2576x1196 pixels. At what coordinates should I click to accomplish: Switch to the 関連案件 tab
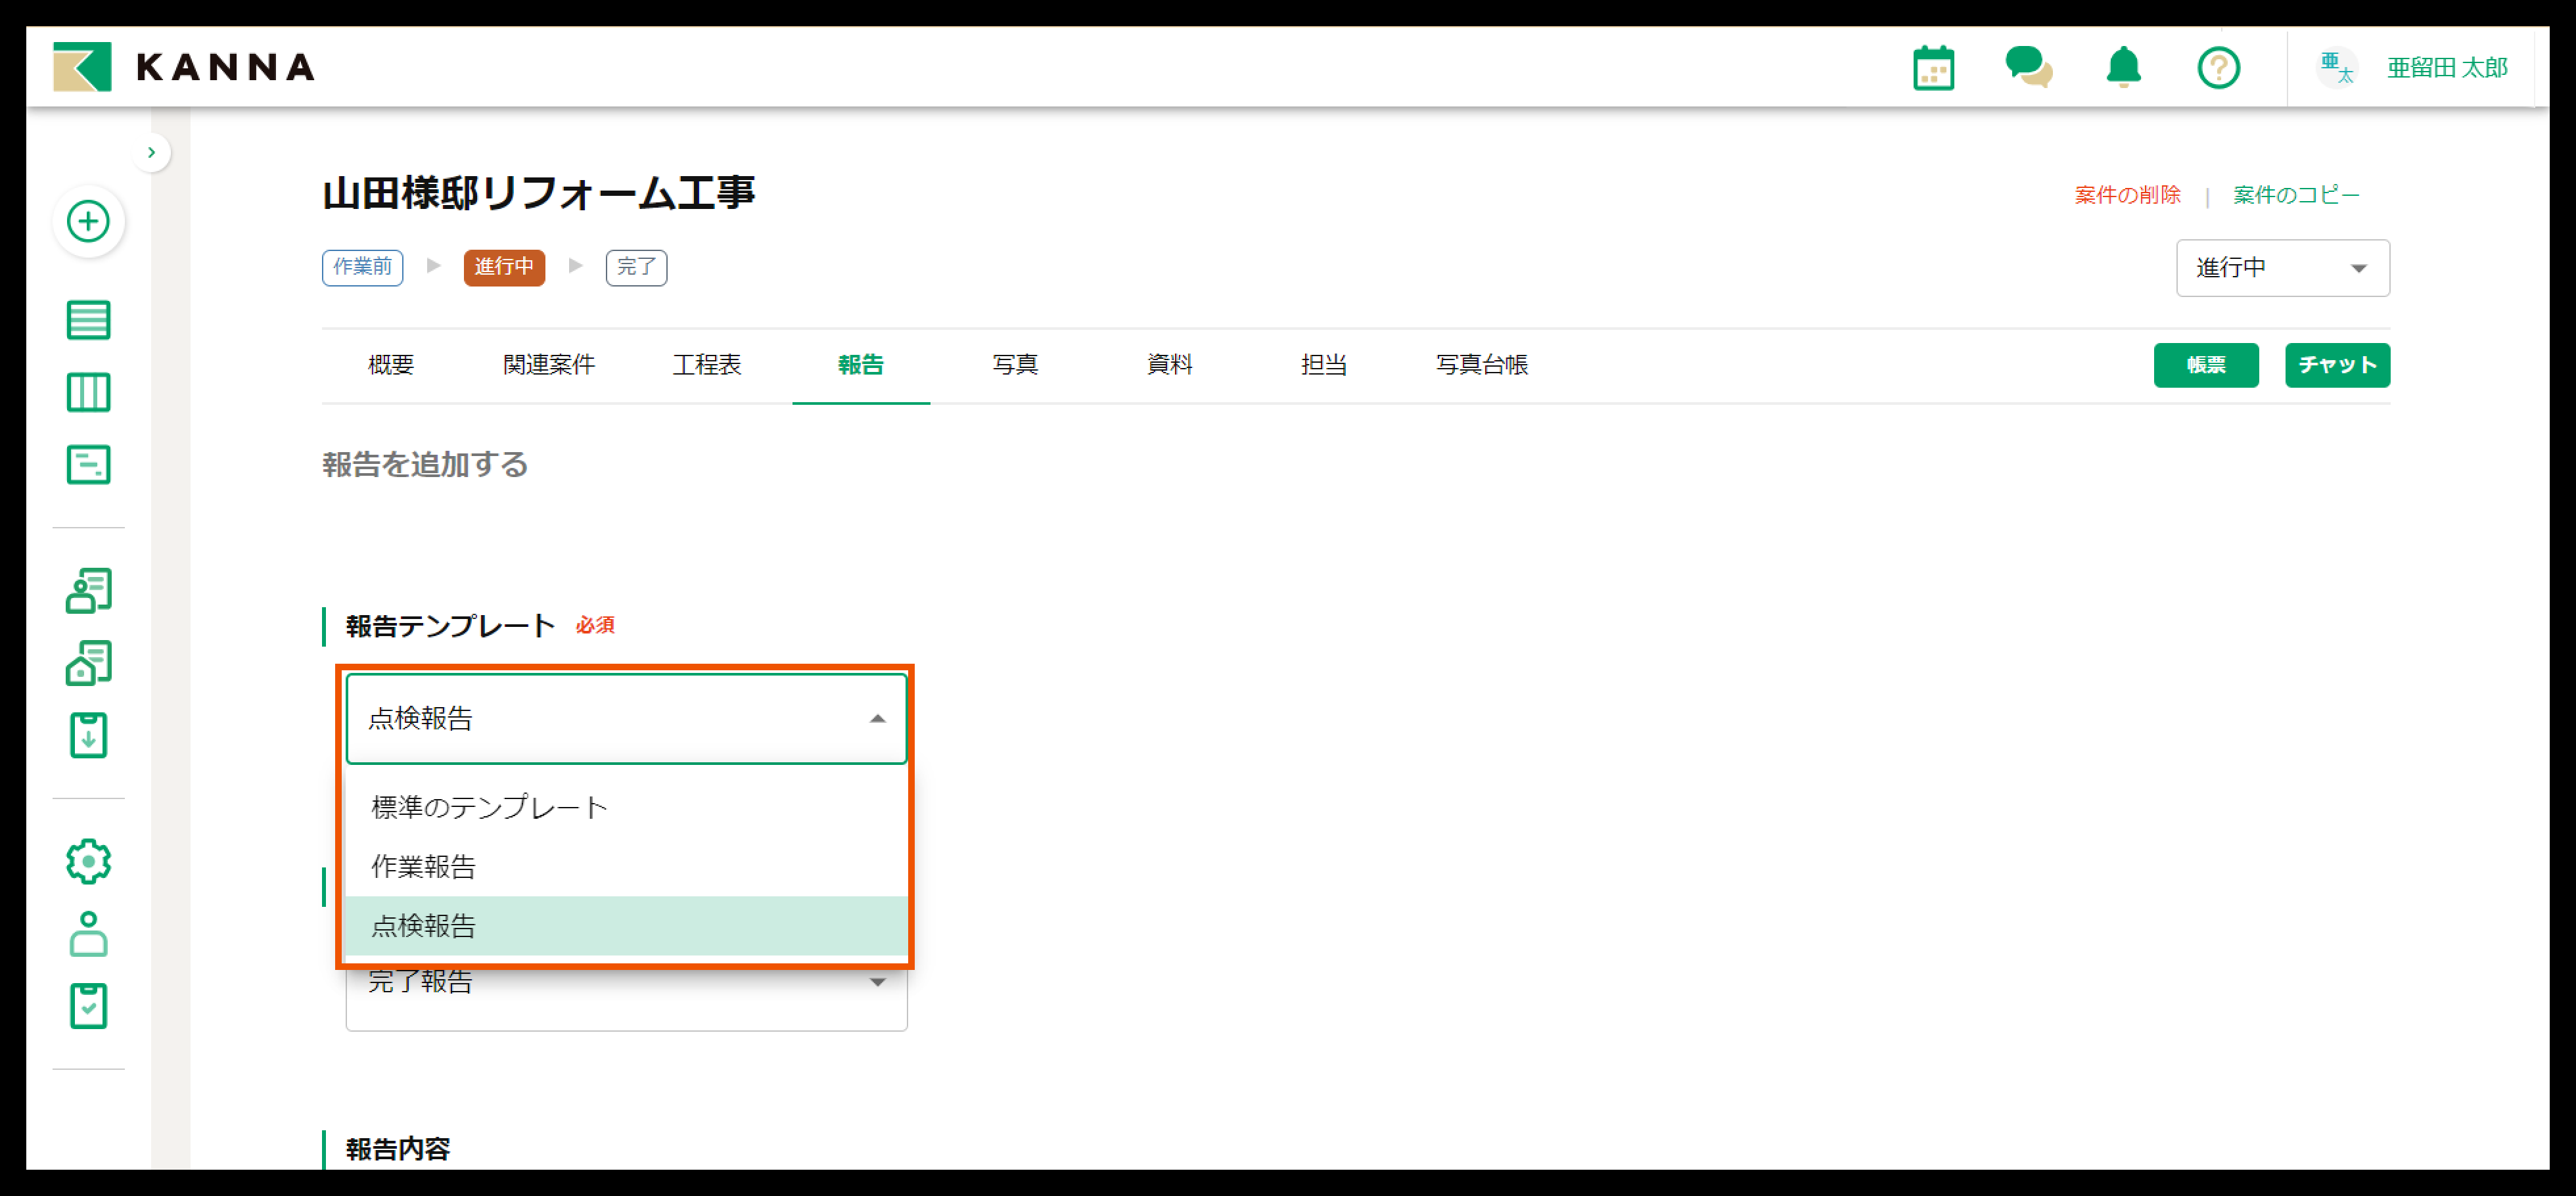click(x=548, y=365)
